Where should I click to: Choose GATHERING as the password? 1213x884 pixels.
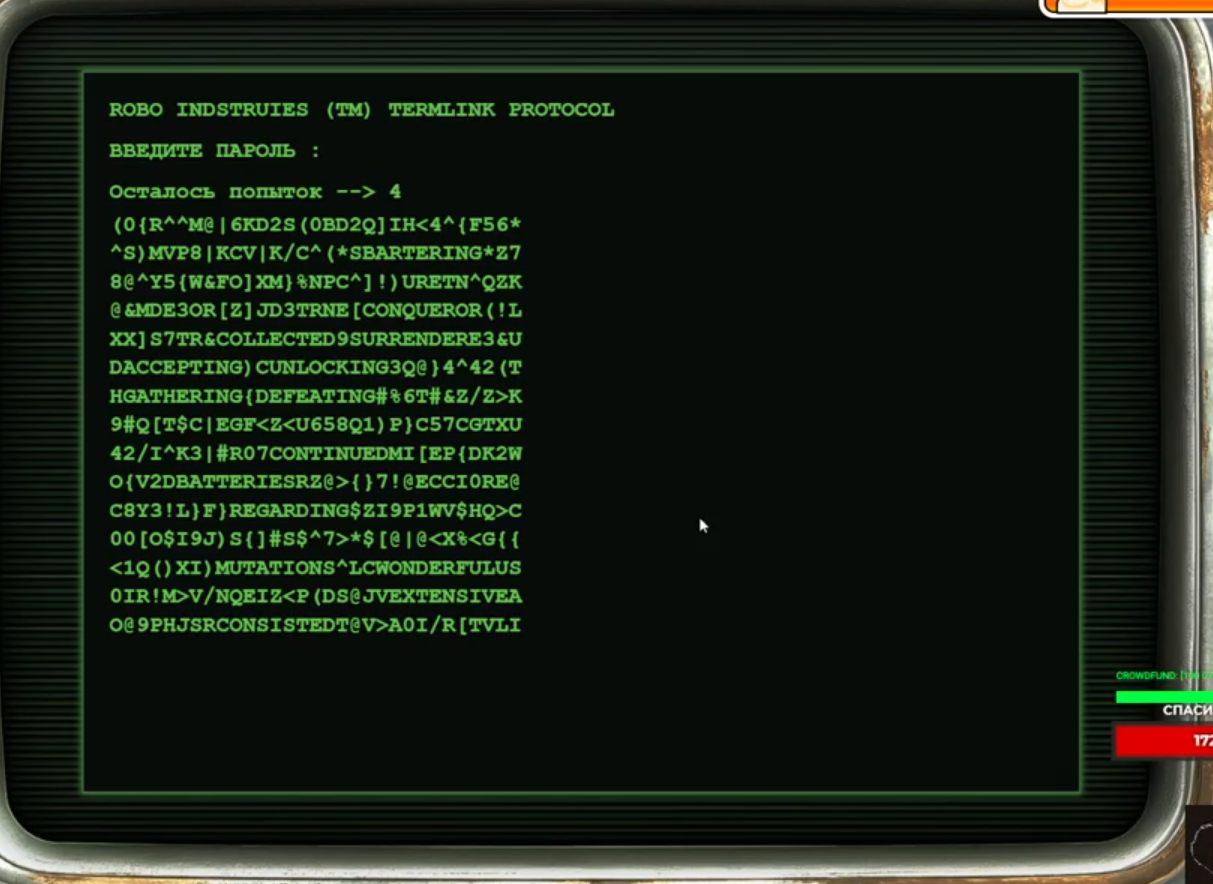(x=181, y=397)
